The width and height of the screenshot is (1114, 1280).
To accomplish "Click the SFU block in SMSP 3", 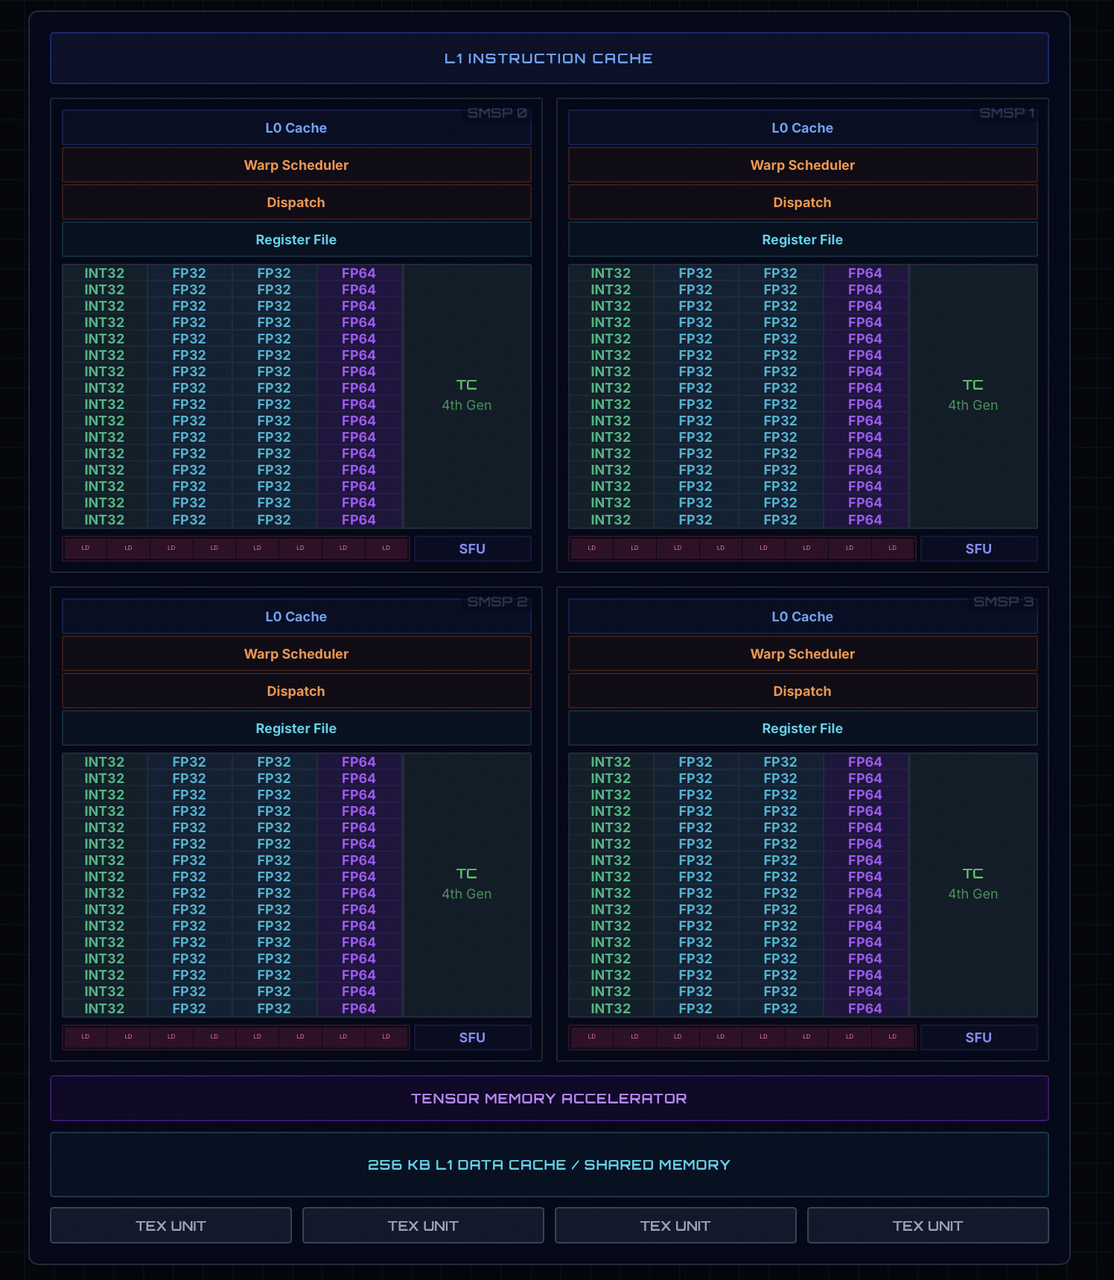I will [x=978, y=1038].
